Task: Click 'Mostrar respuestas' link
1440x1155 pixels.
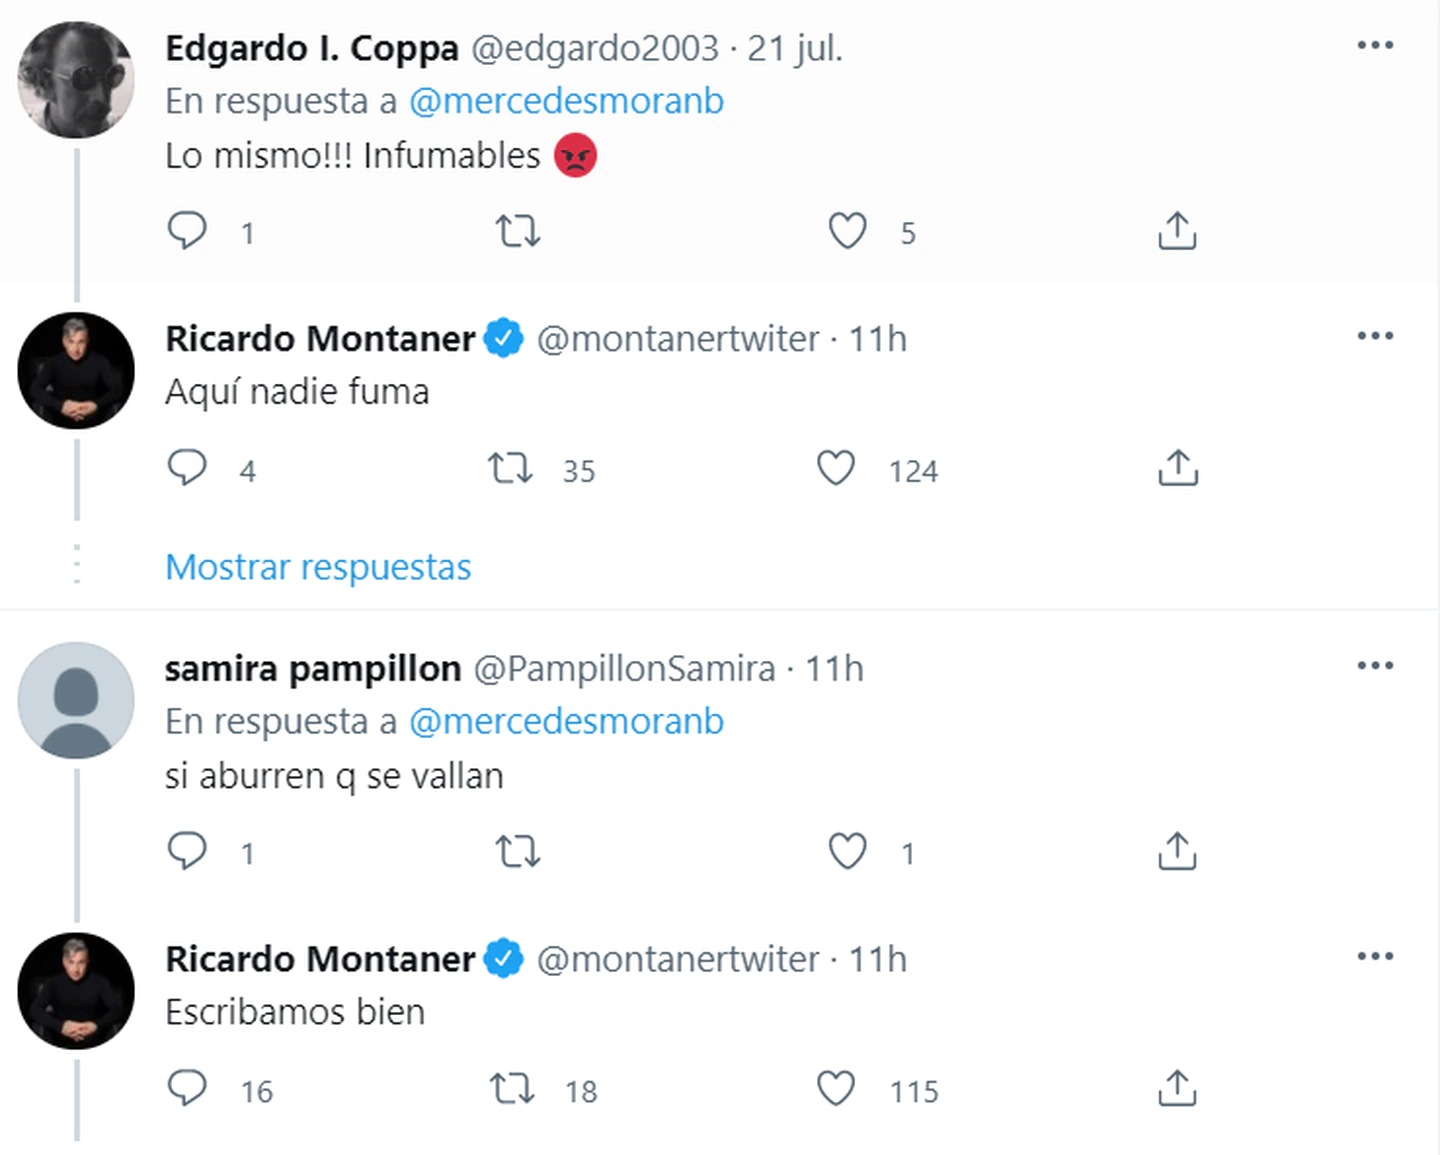Action: pyautogui.click(x=318, y=567)
